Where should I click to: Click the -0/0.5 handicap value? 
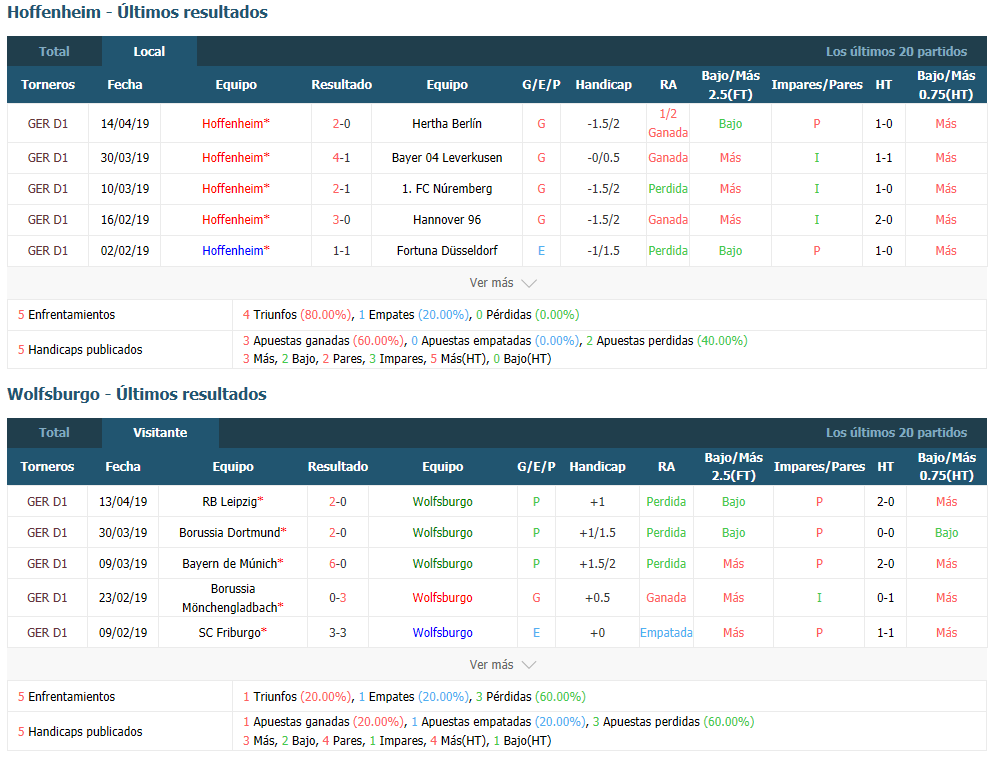coord(604,158)
